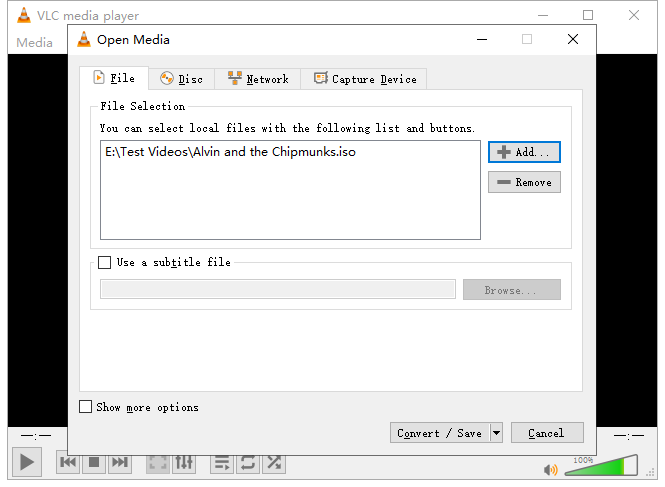This screenshot has height=487, width=665.
Task: Open the Network tab
Action: coord(258,79)
